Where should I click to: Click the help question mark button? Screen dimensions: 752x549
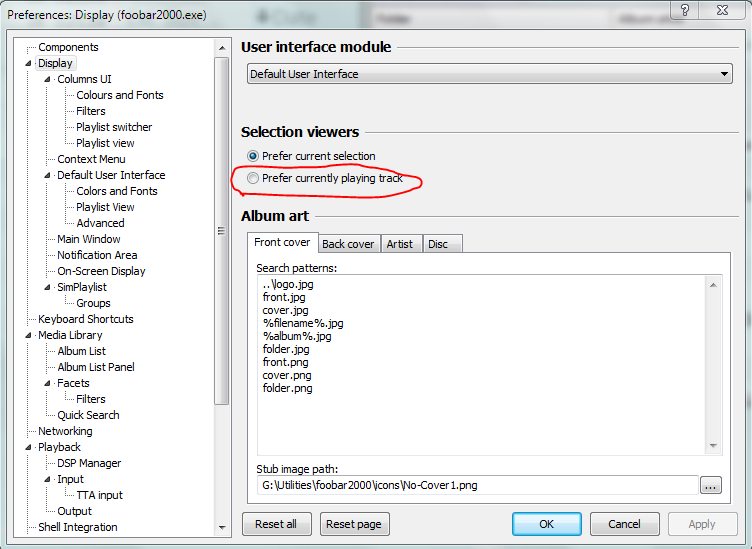pyautogui.click(x=685, y=10)
